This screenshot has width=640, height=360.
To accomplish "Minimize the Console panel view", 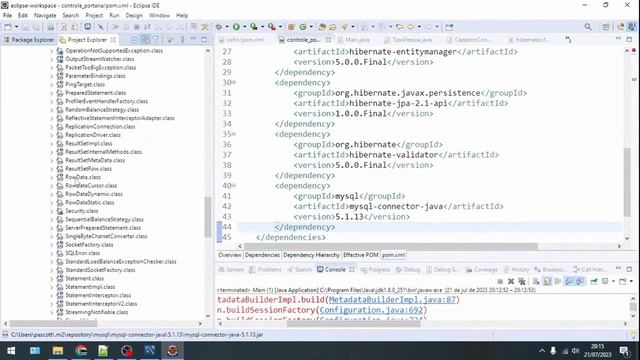I will [618, 269].
